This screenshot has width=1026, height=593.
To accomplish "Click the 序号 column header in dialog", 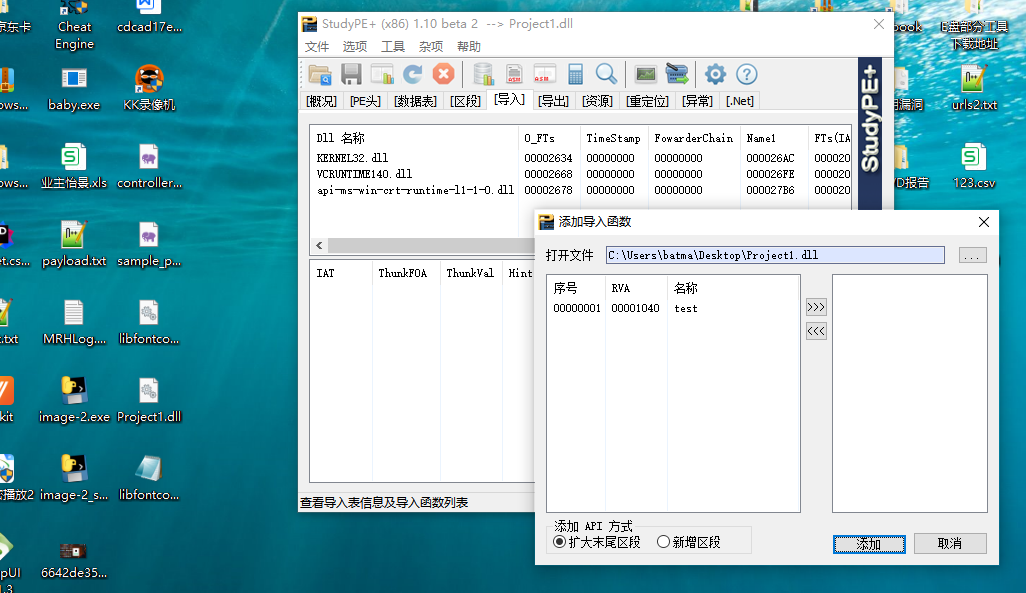I will pos(576,288).
